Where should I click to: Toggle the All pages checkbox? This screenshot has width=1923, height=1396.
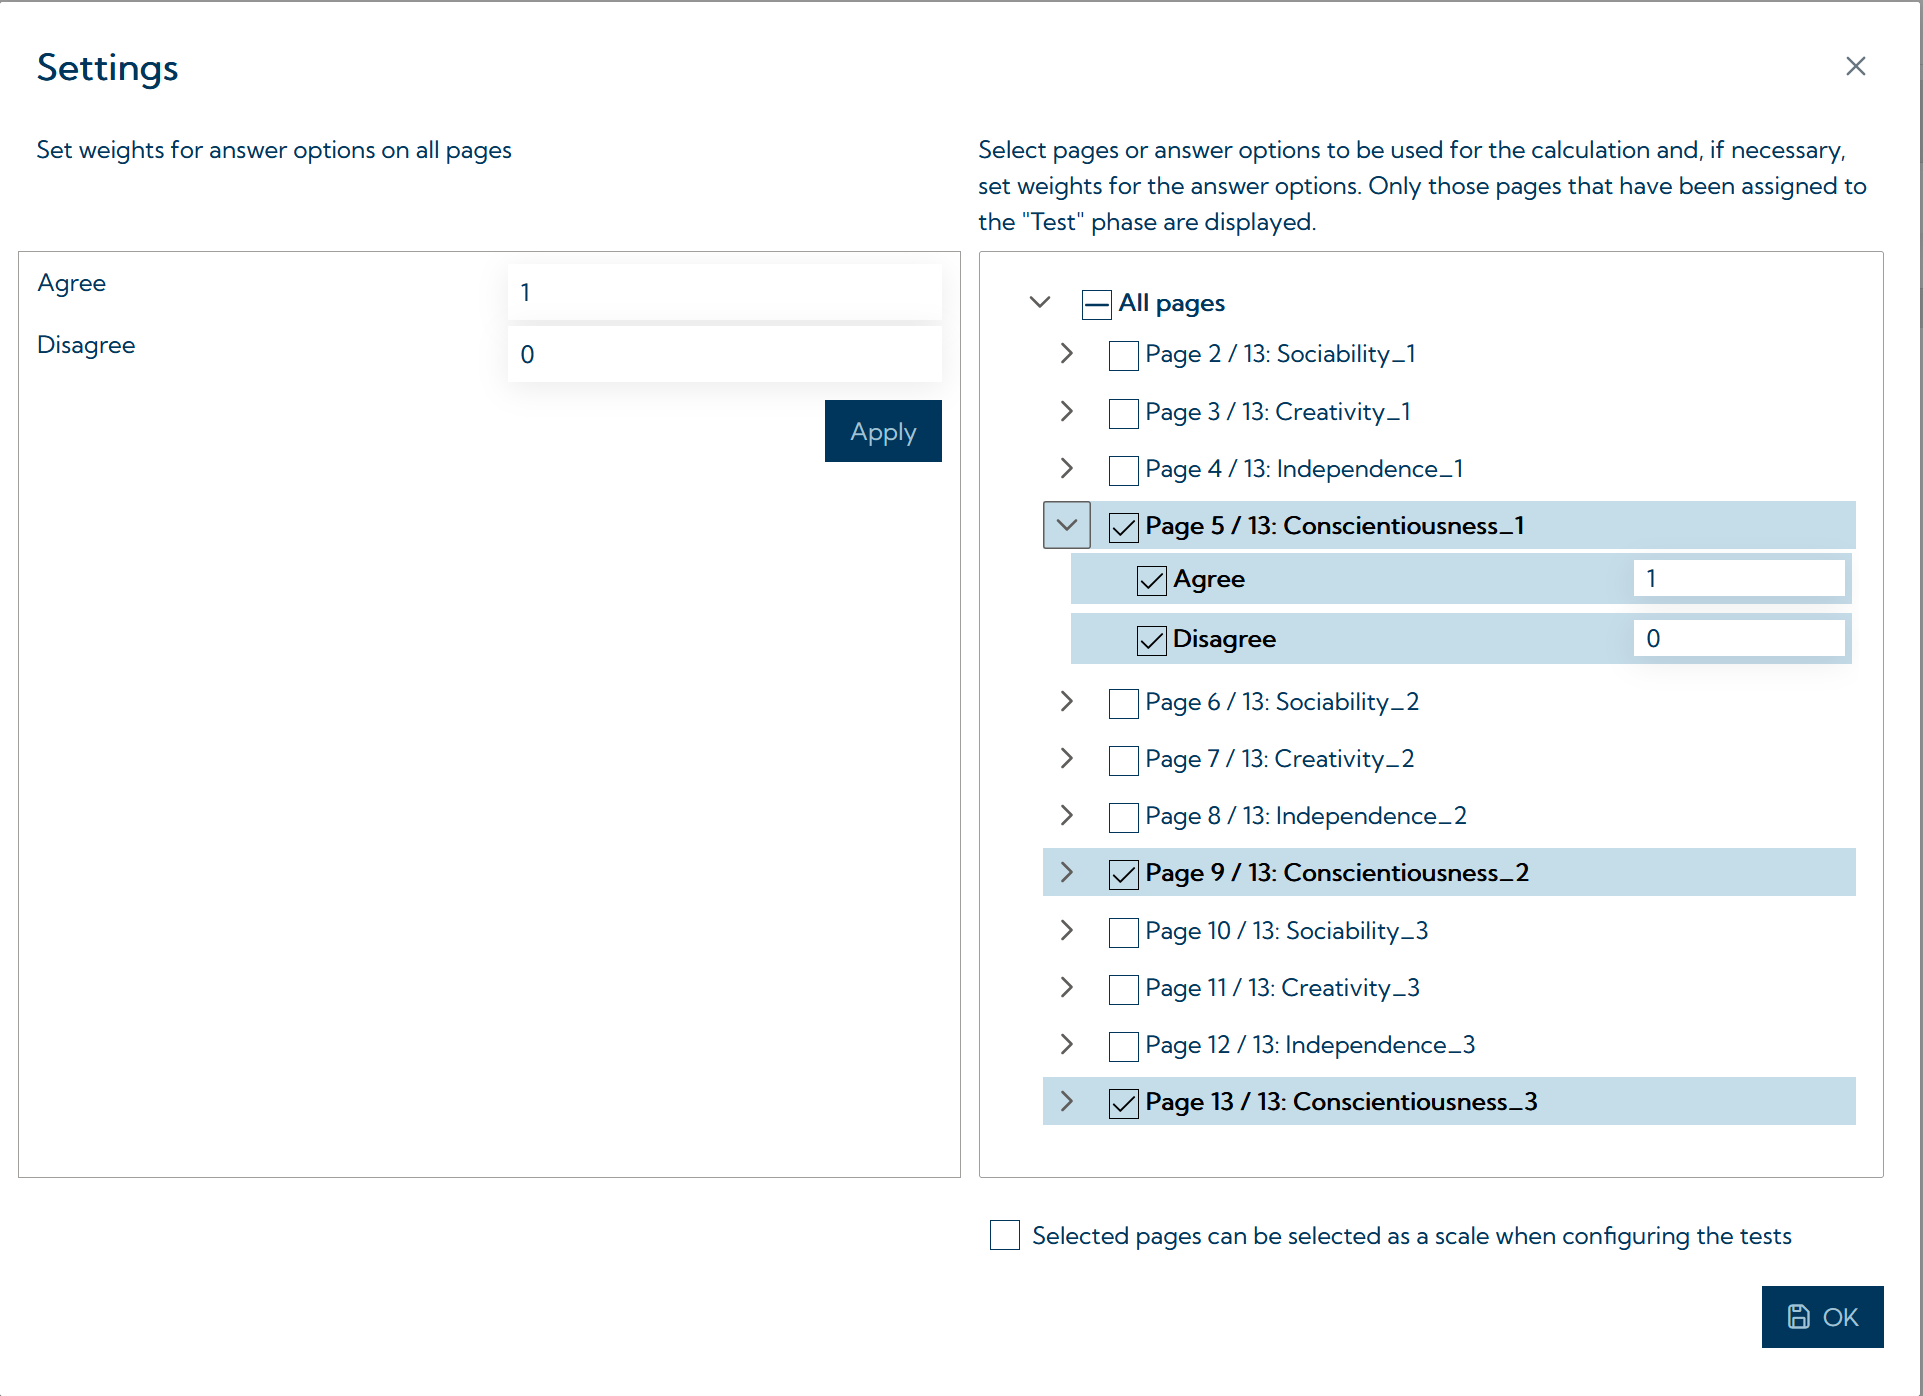click(1096, 304)
